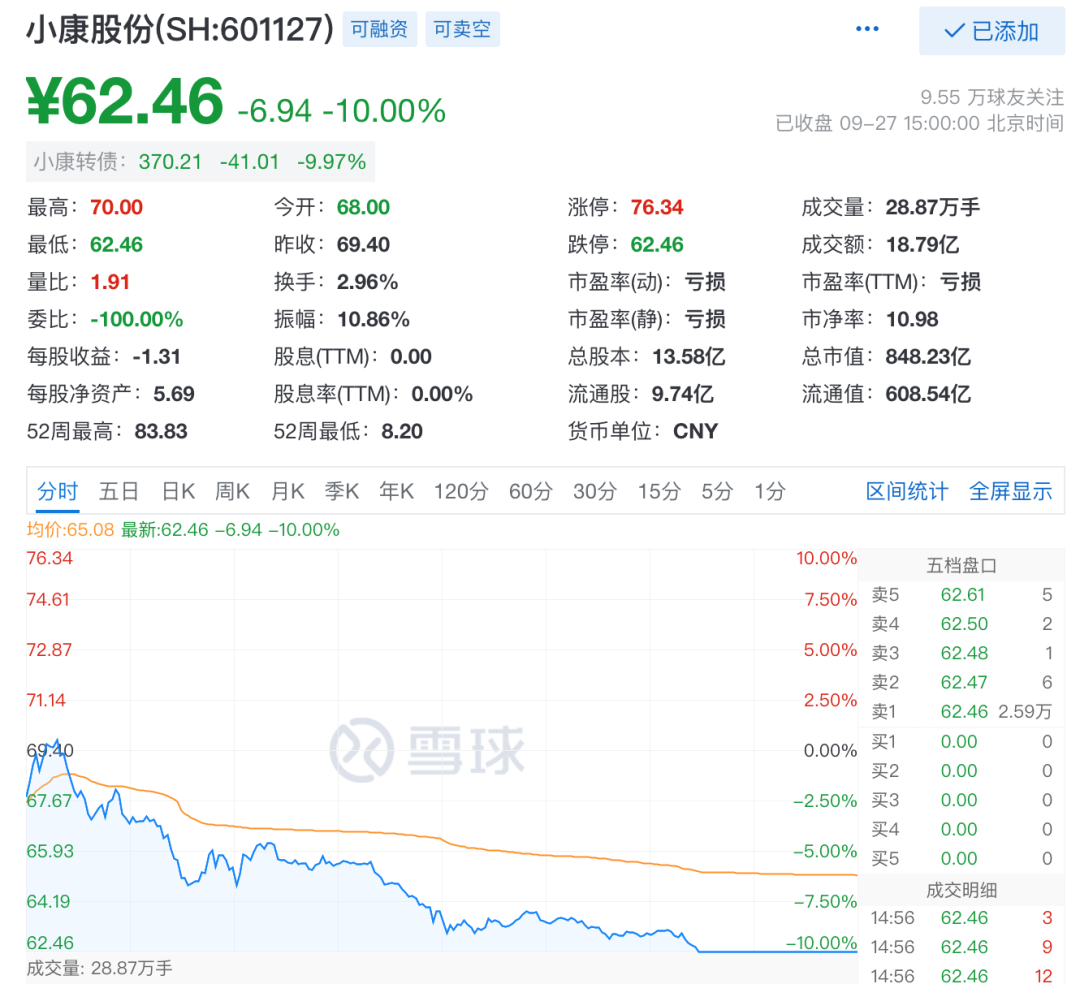Click the 可融资 tag
The image size is (1080, 984).
click(x=380, y=29)
